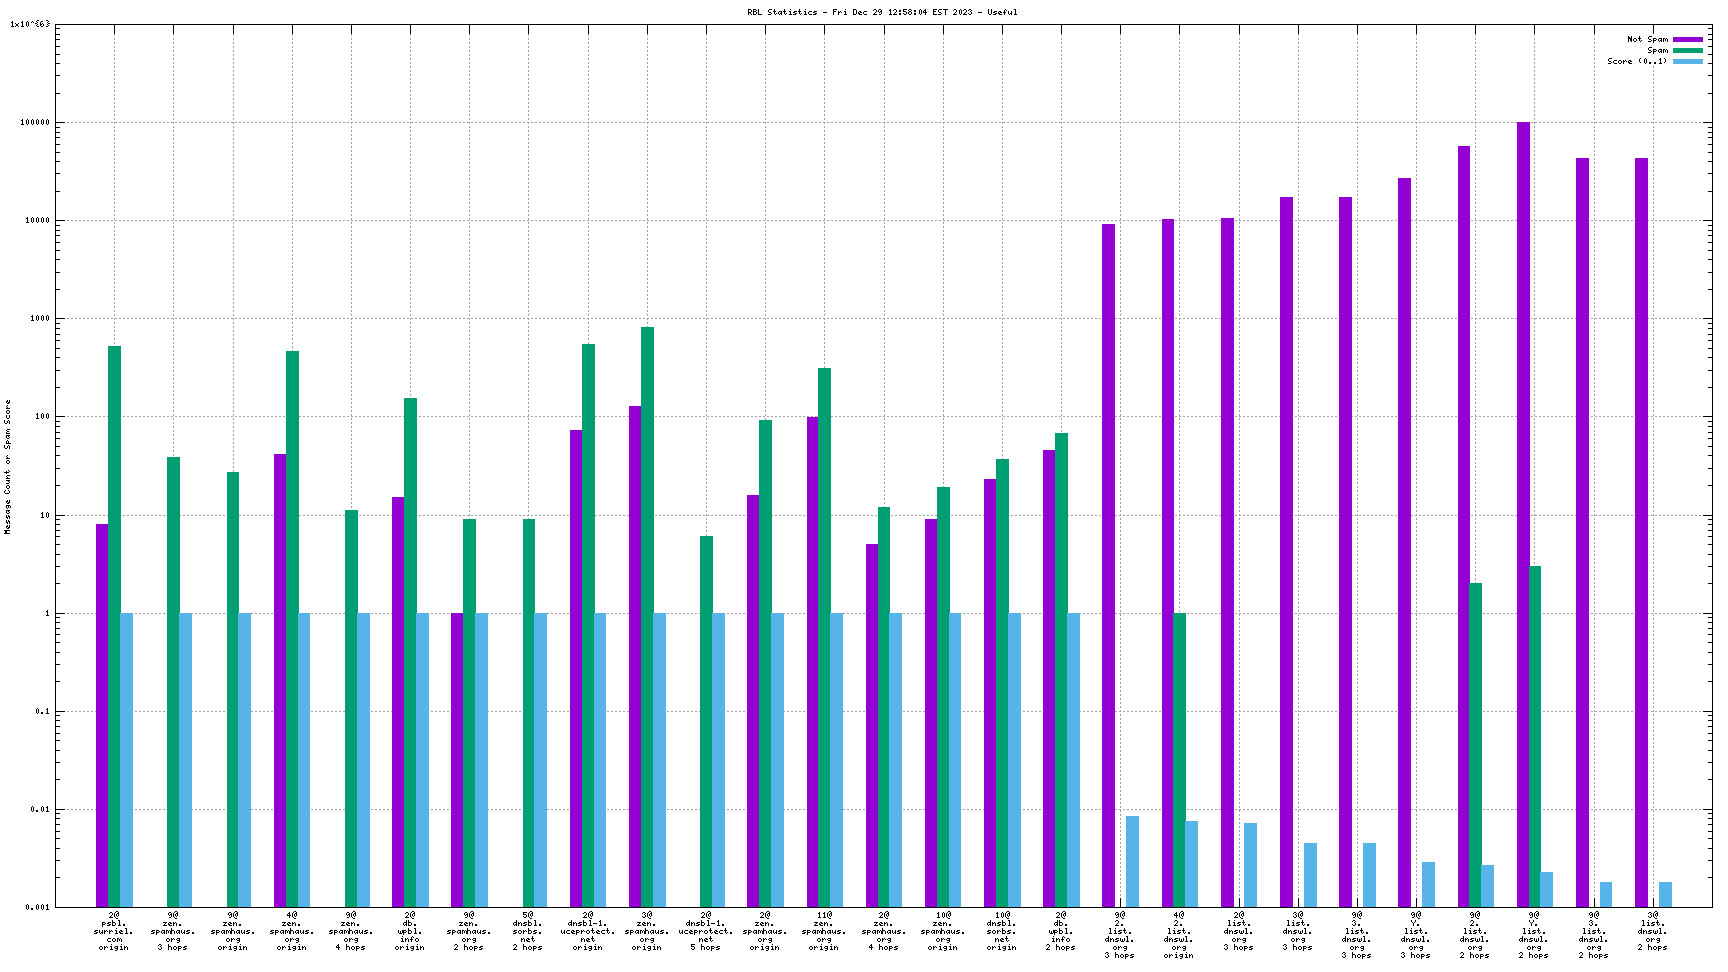This screenshot has height=972, width=1728.
Task: Click the purple Not Spam legend swatch
Action: tap(1688, 40)
